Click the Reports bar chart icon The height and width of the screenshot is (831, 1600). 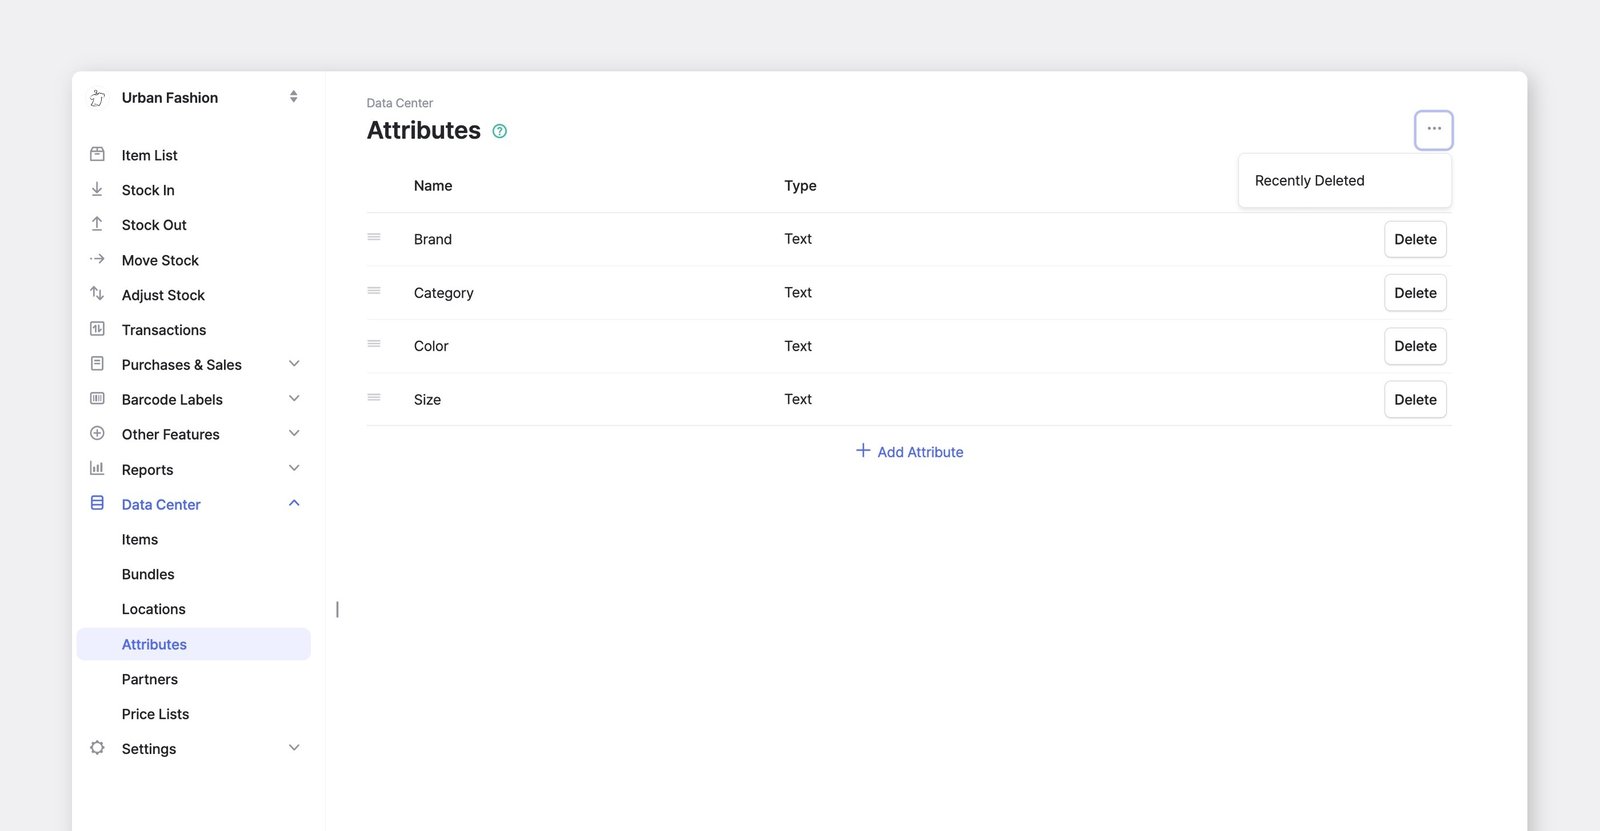point(97,469)
